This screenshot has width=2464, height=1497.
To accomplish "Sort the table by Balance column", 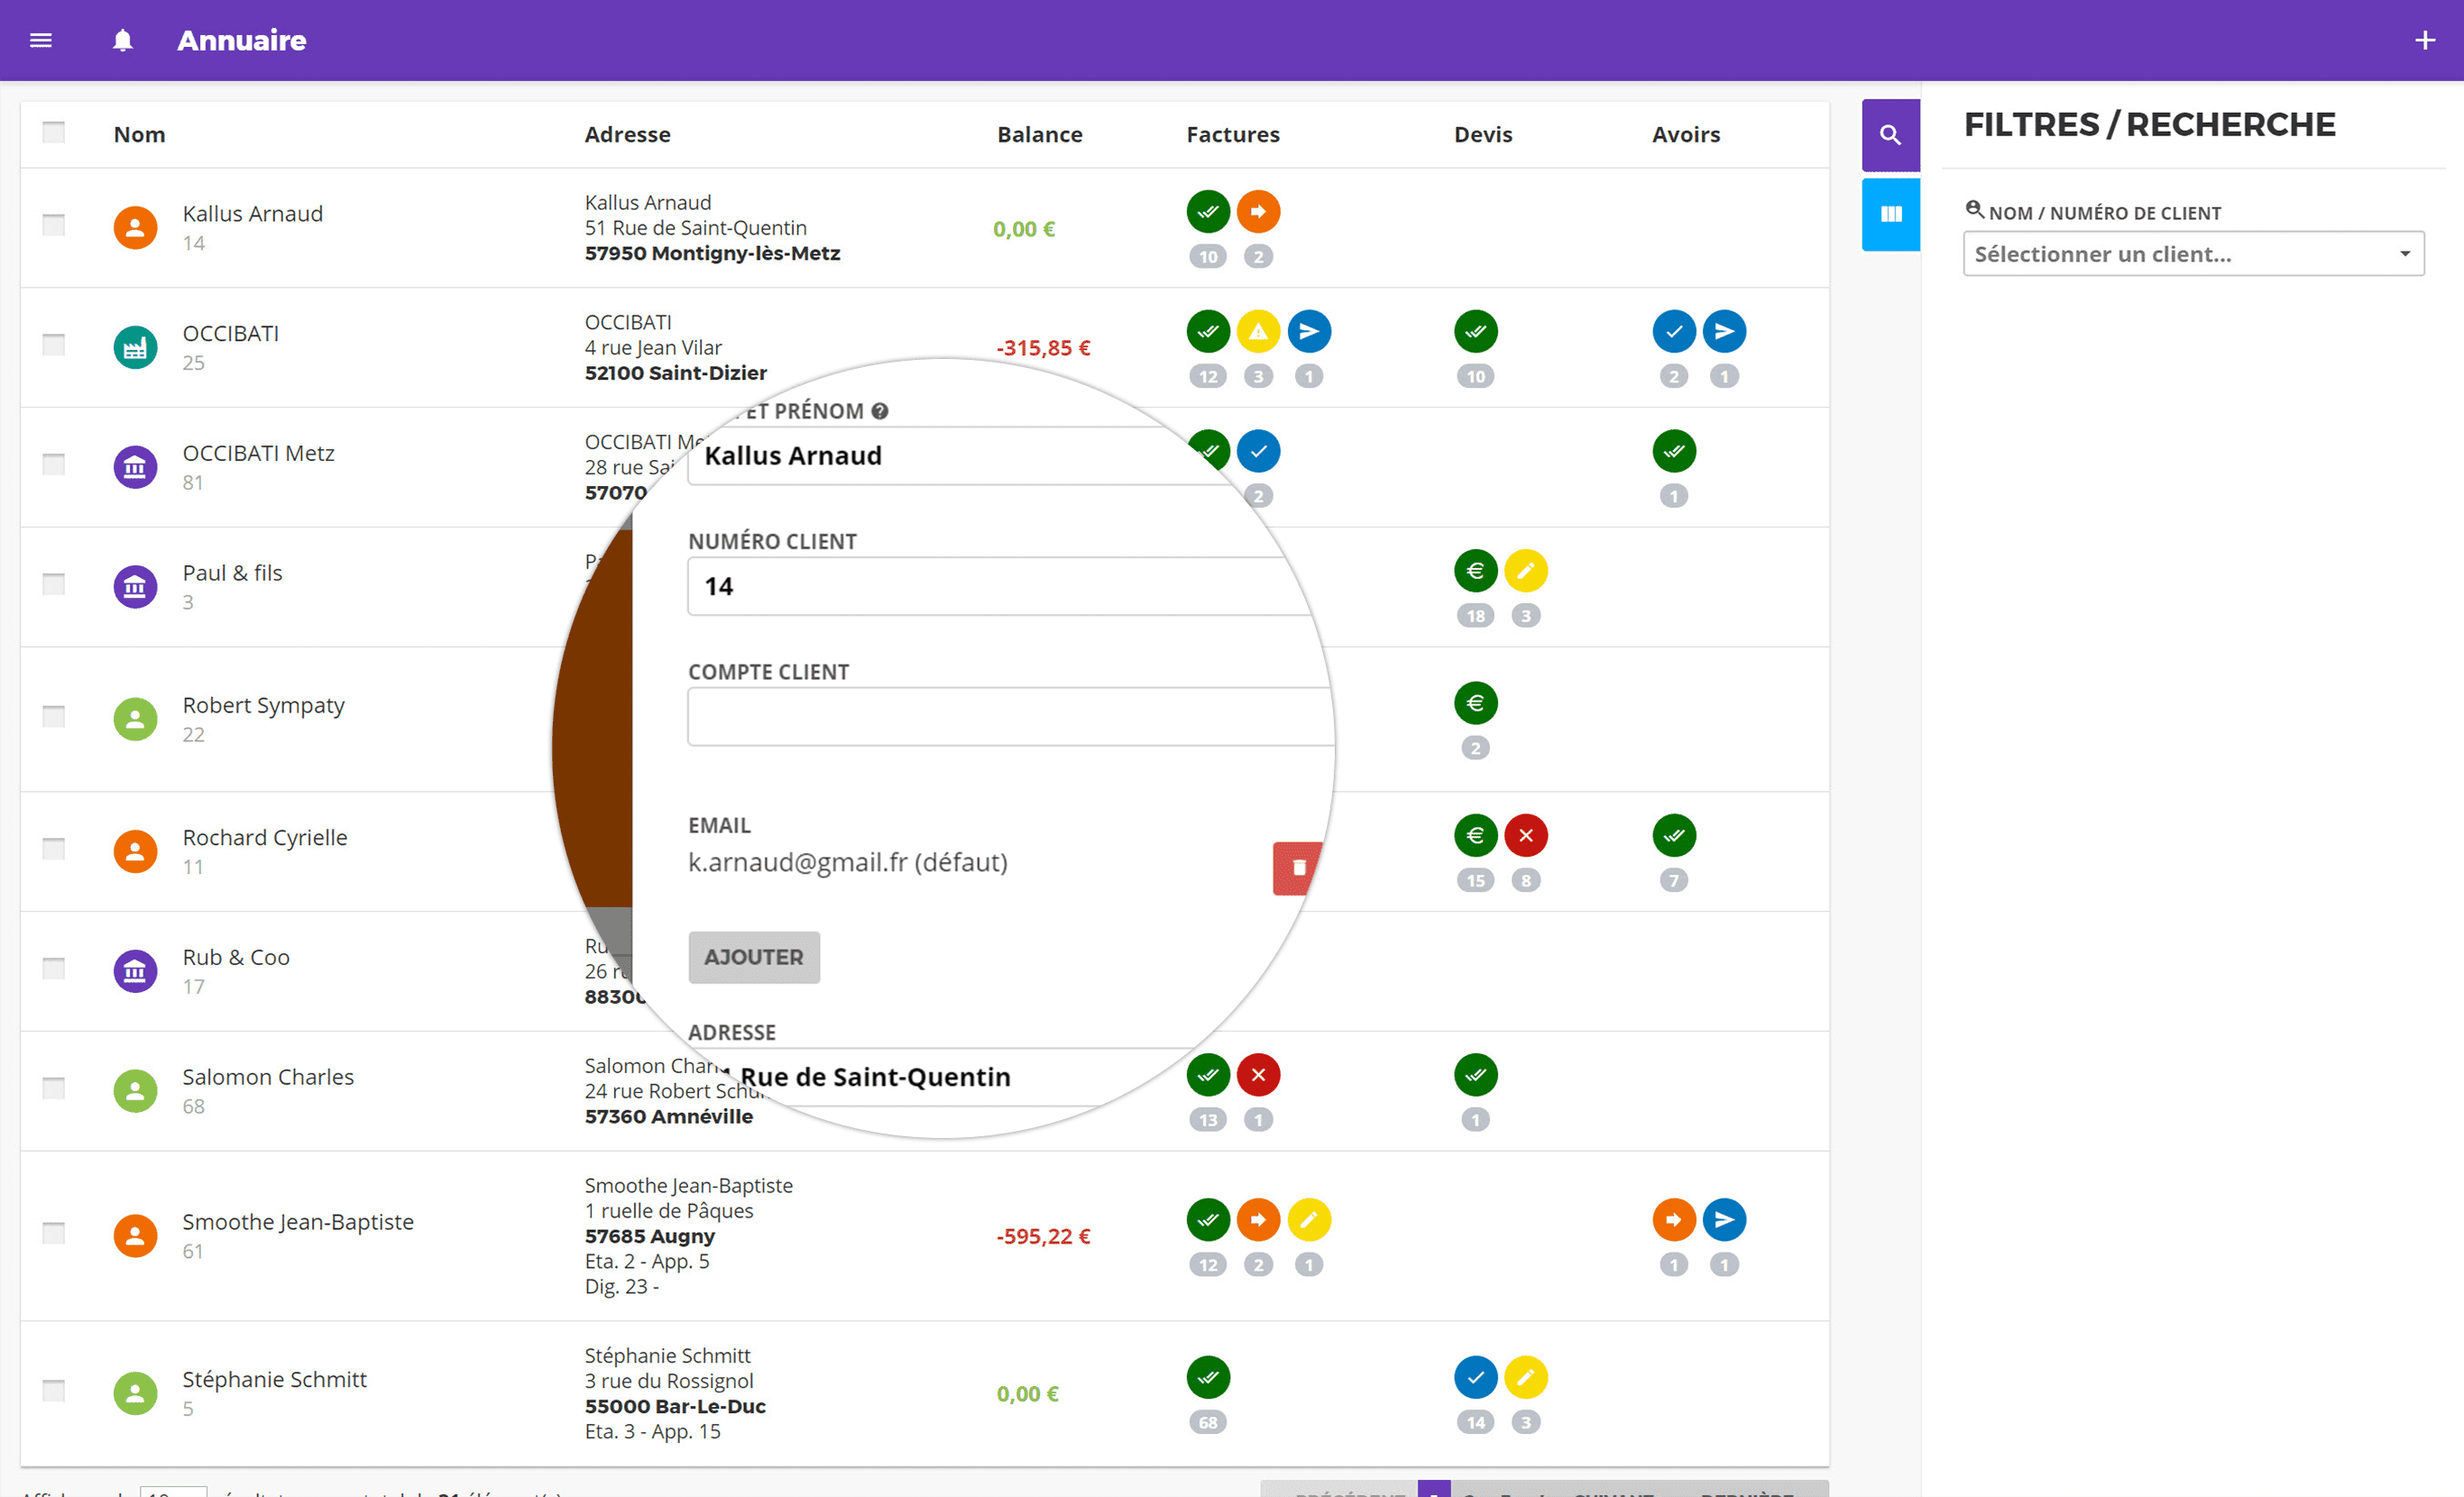I will tap(1039, 134).
